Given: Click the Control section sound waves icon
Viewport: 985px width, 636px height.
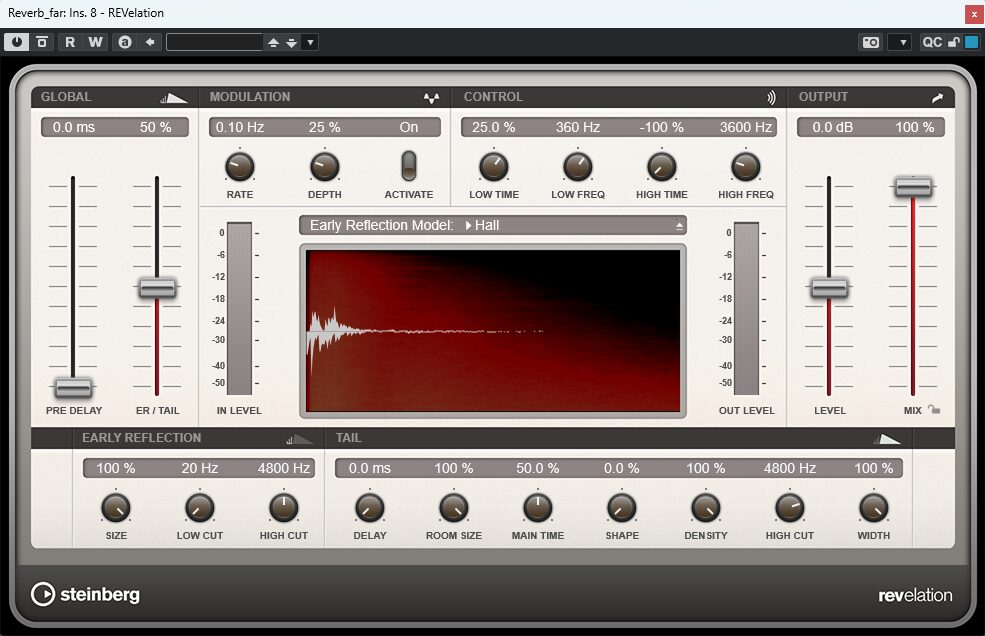Looking at the screenshot, I should [771, 98].
